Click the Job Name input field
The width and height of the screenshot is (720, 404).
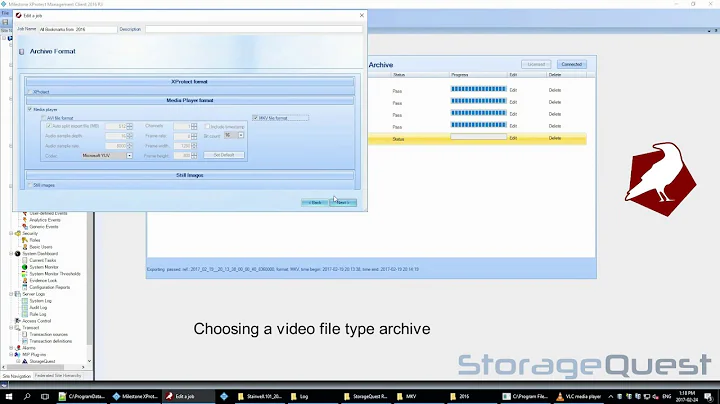78,29
